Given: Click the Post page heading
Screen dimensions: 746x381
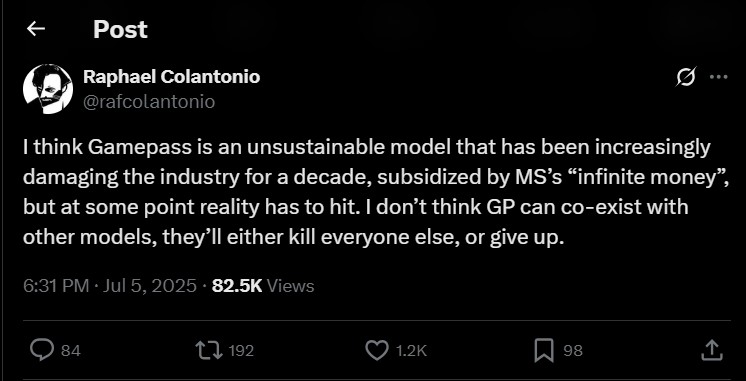Looking at the screenshot, I should [120, 29].
